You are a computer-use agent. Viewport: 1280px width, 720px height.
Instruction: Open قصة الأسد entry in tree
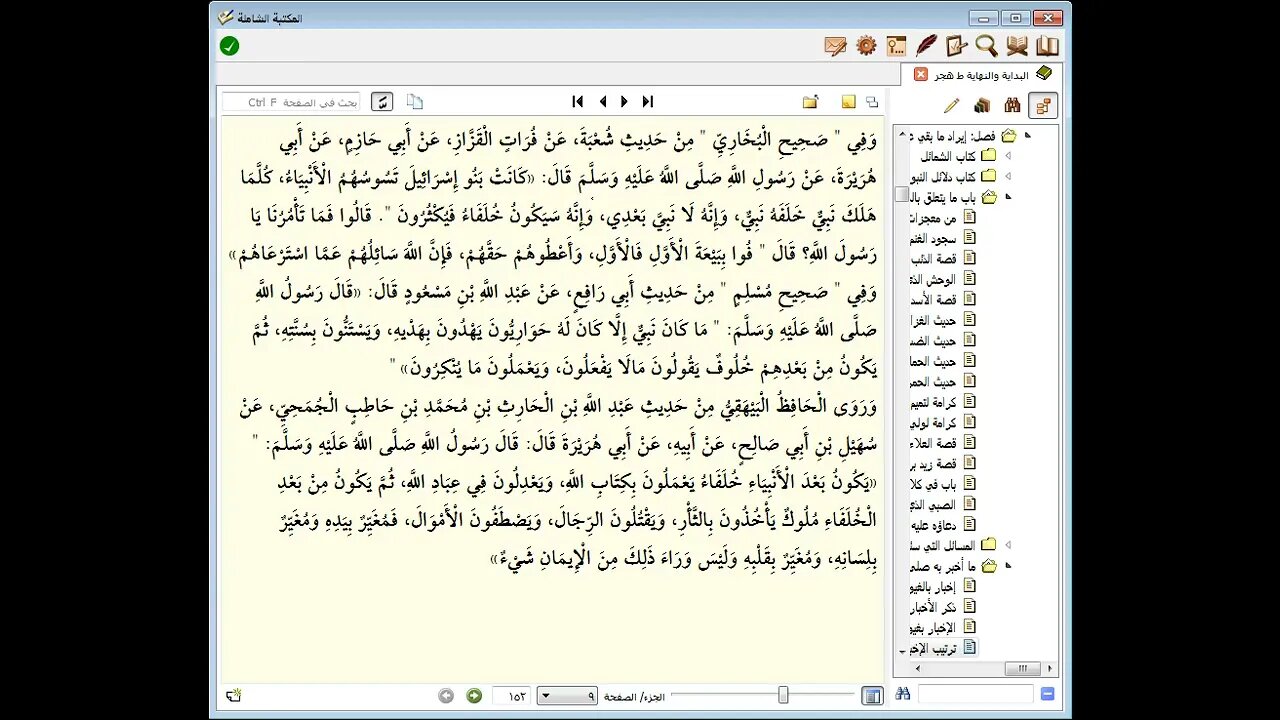[943, 299]
